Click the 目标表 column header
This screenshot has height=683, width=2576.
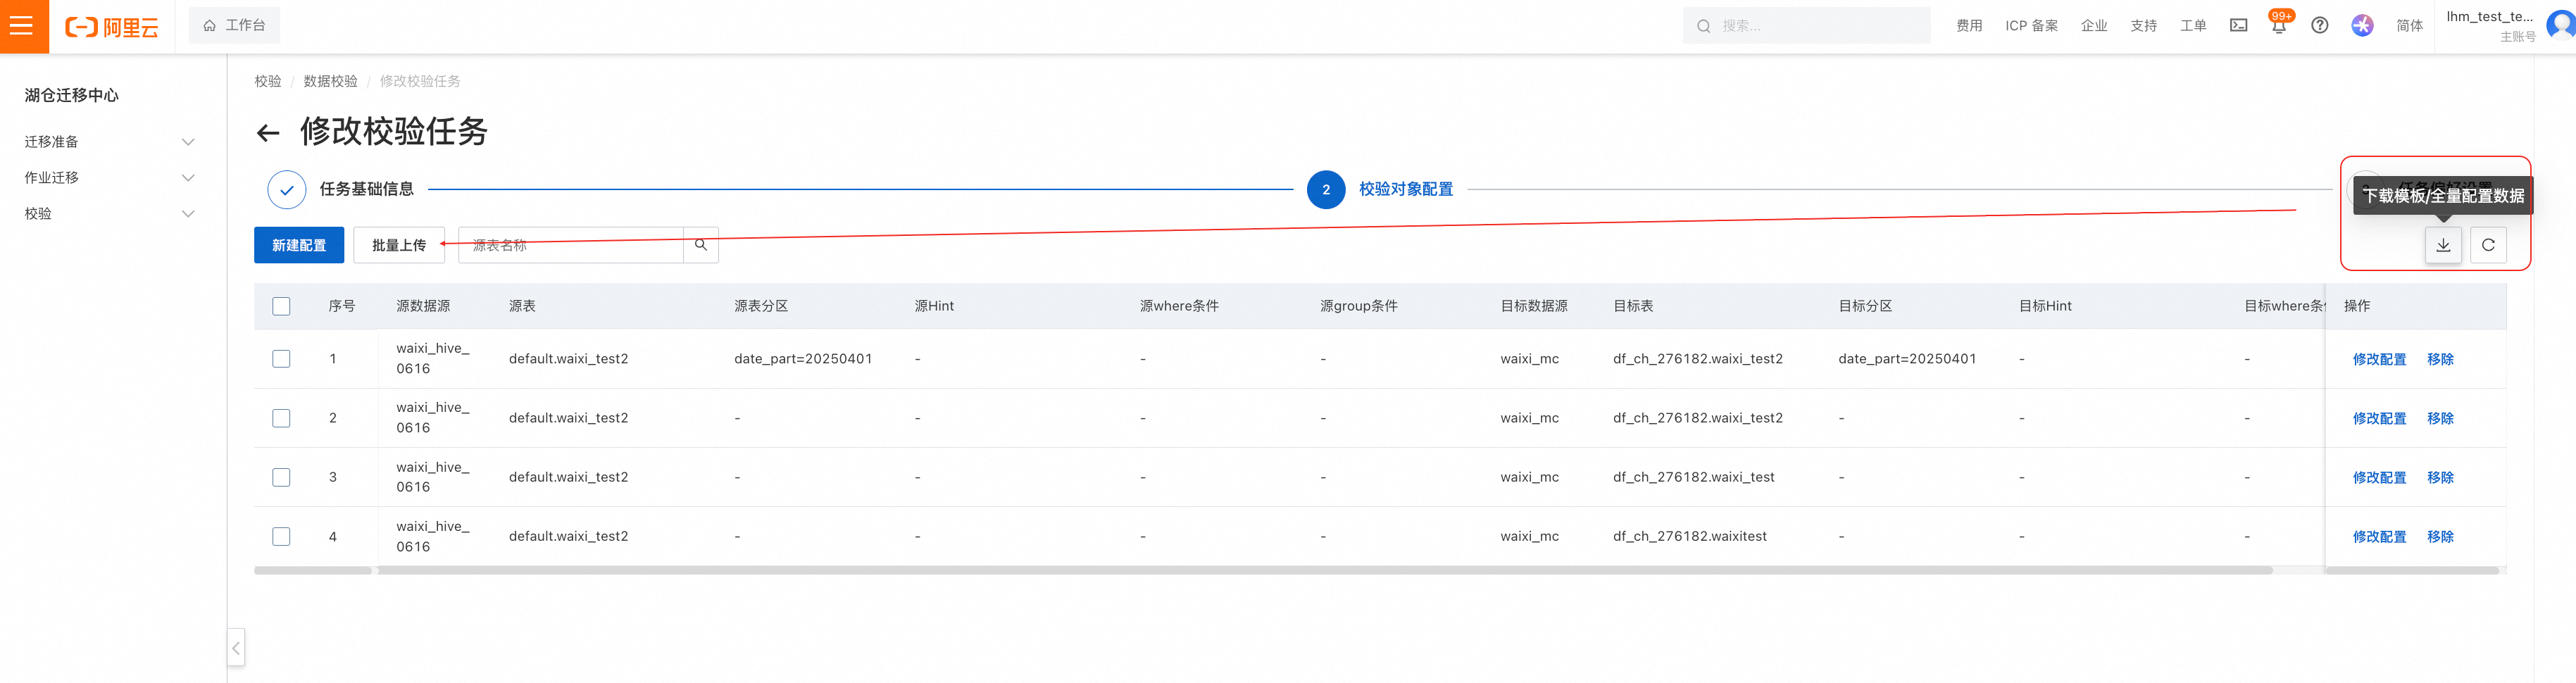click(1632, 306)
